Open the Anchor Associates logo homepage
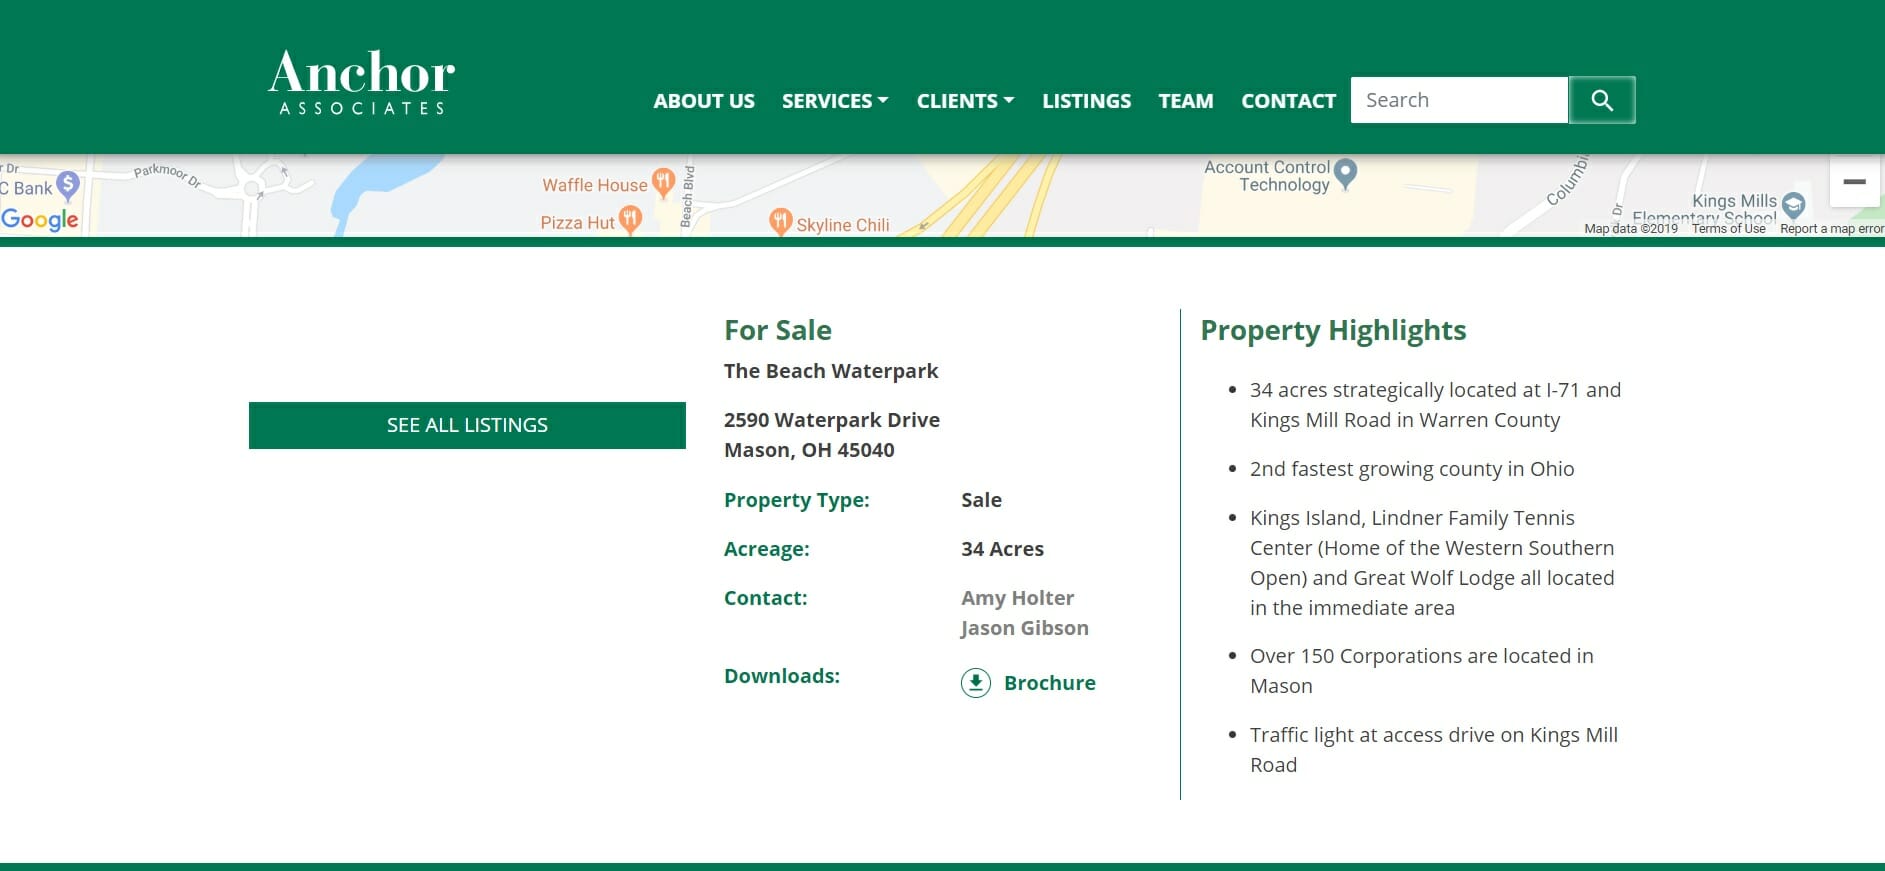Viewport: 1885px width, 871px height. tap(361, 82)
